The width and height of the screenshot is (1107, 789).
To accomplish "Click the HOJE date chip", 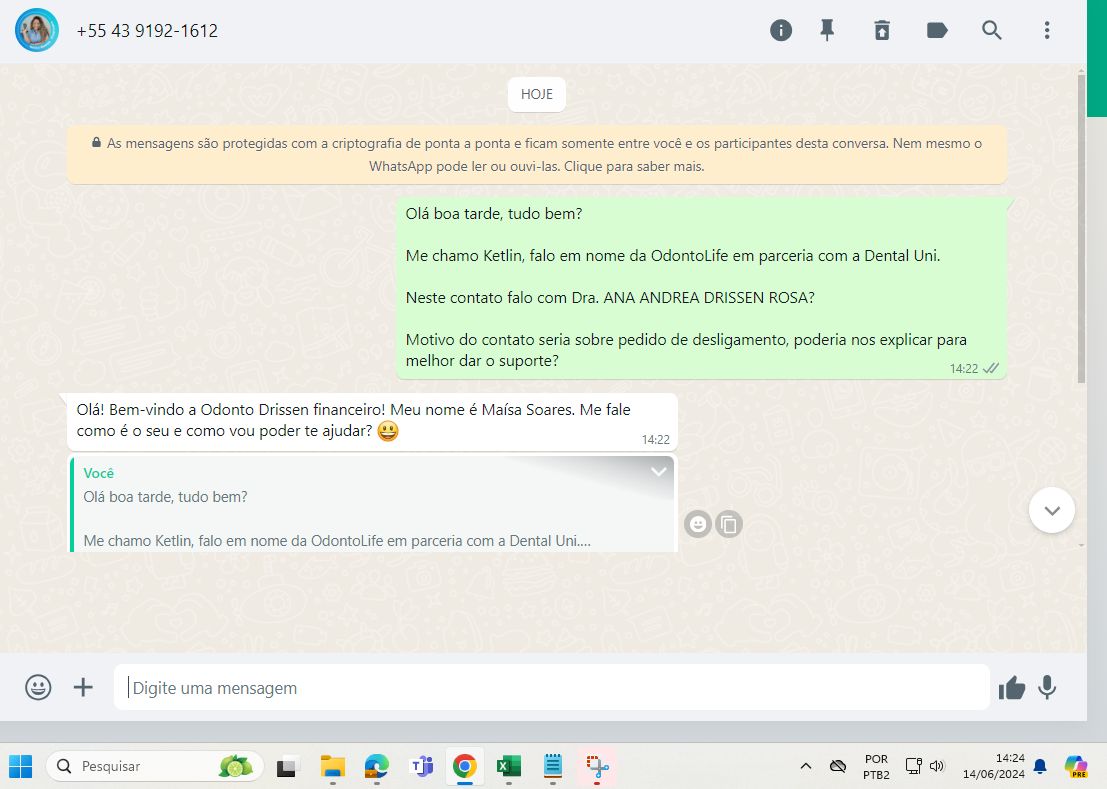I will point(537,95).
